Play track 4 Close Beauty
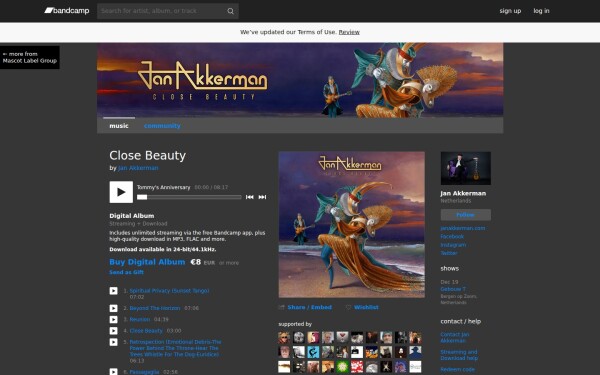Screen dimensions: 600x375 click(114, 331)
